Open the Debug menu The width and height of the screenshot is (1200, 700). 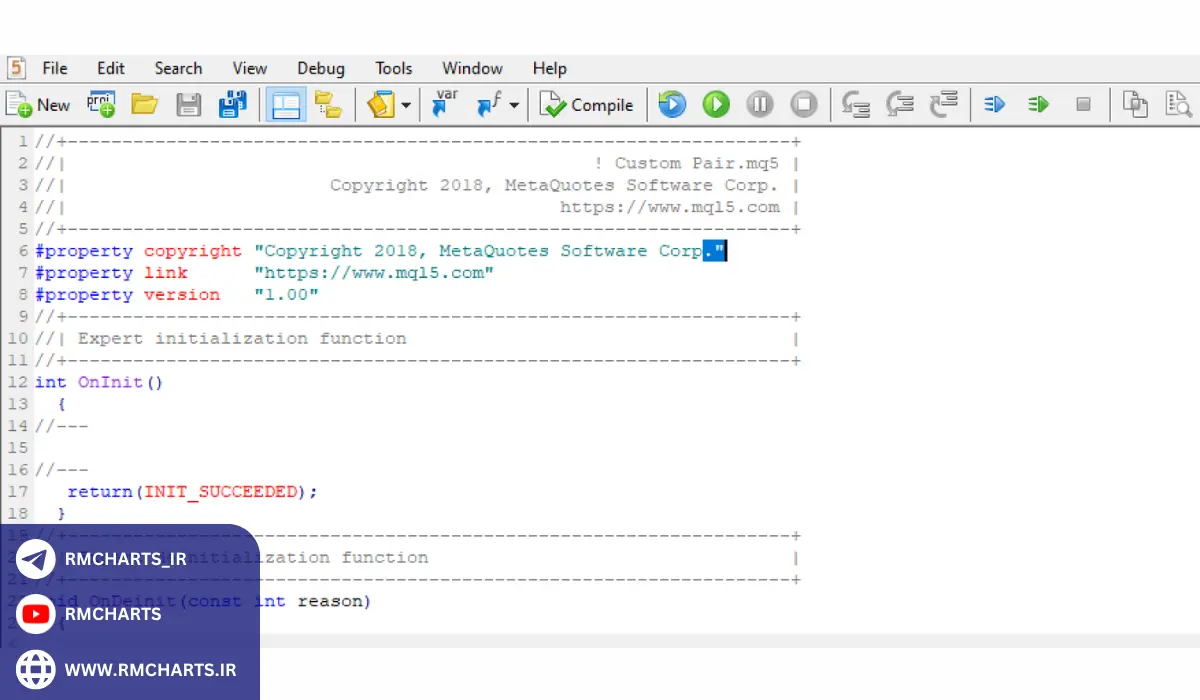point(321,68)
